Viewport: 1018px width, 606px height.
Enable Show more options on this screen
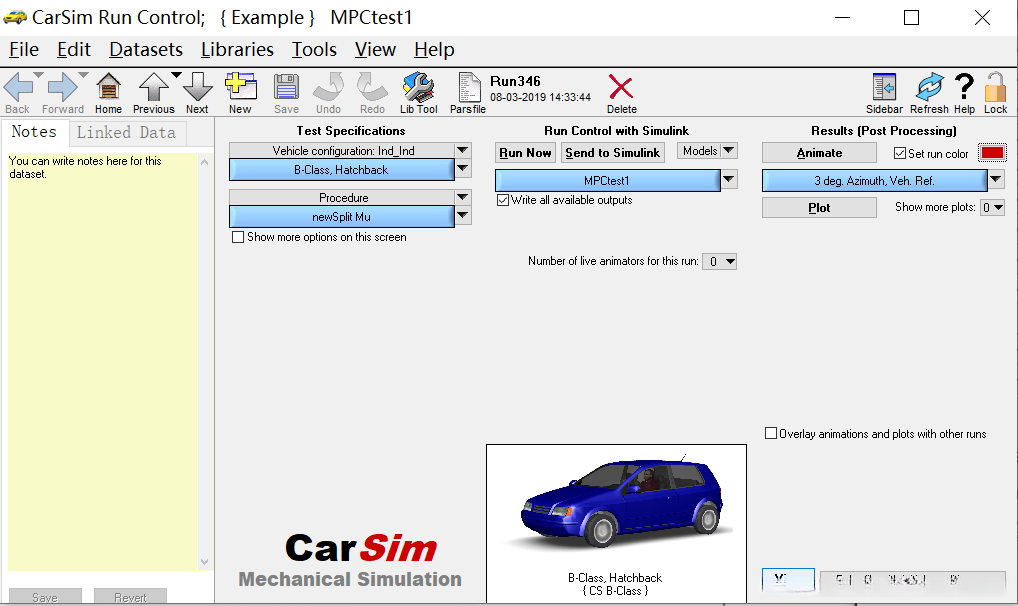click(x=238, y=238)
